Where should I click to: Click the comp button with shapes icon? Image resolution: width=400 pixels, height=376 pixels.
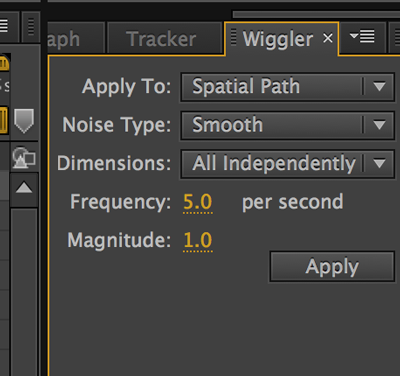pos(24,157)
